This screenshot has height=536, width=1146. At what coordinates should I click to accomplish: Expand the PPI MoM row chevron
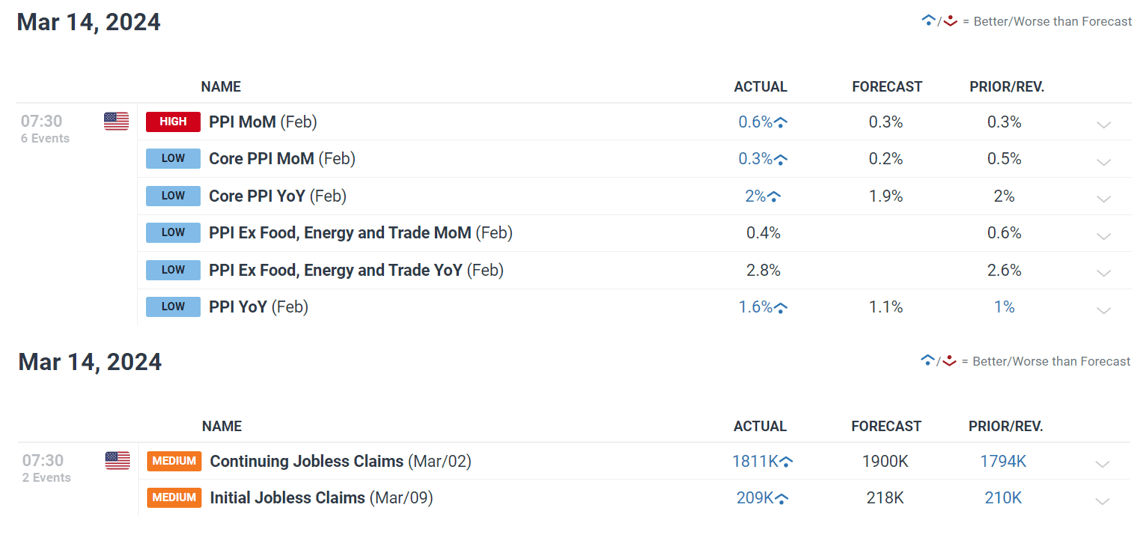(1104, 124)
